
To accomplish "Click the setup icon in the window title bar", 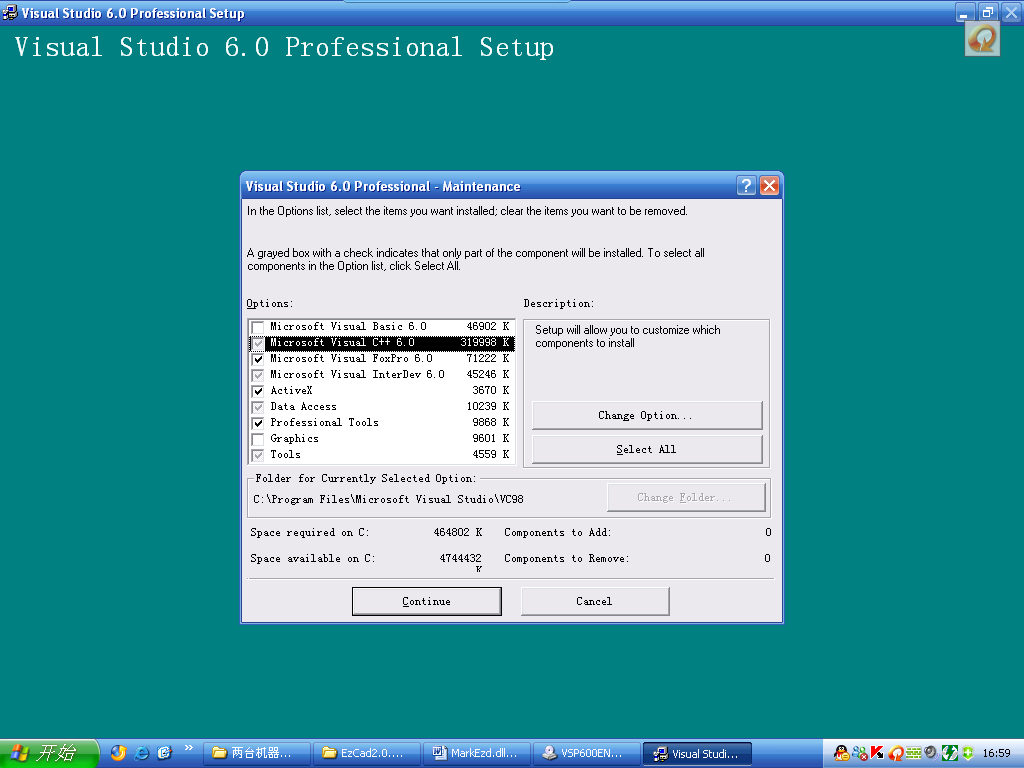I will coord(10,12).
